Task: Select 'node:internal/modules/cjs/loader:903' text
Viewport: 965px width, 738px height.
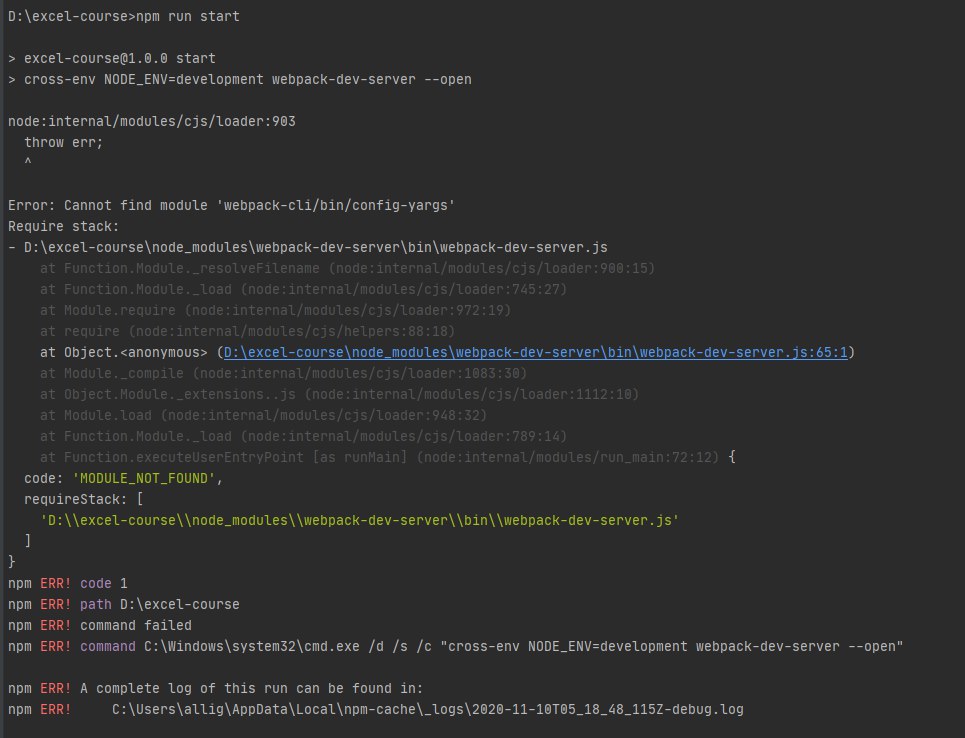Action: click(152, 121)
